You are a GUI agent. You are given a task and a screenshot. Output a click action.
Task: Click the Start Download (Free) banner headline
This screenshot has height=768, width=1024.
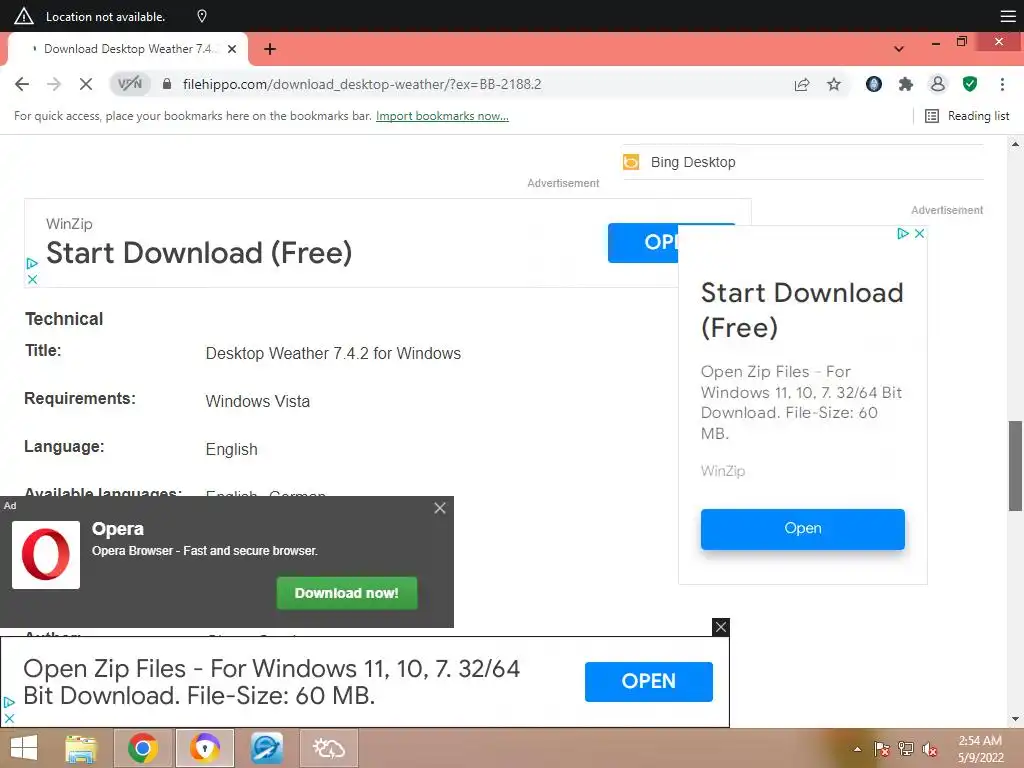click(x=199, y=253)
